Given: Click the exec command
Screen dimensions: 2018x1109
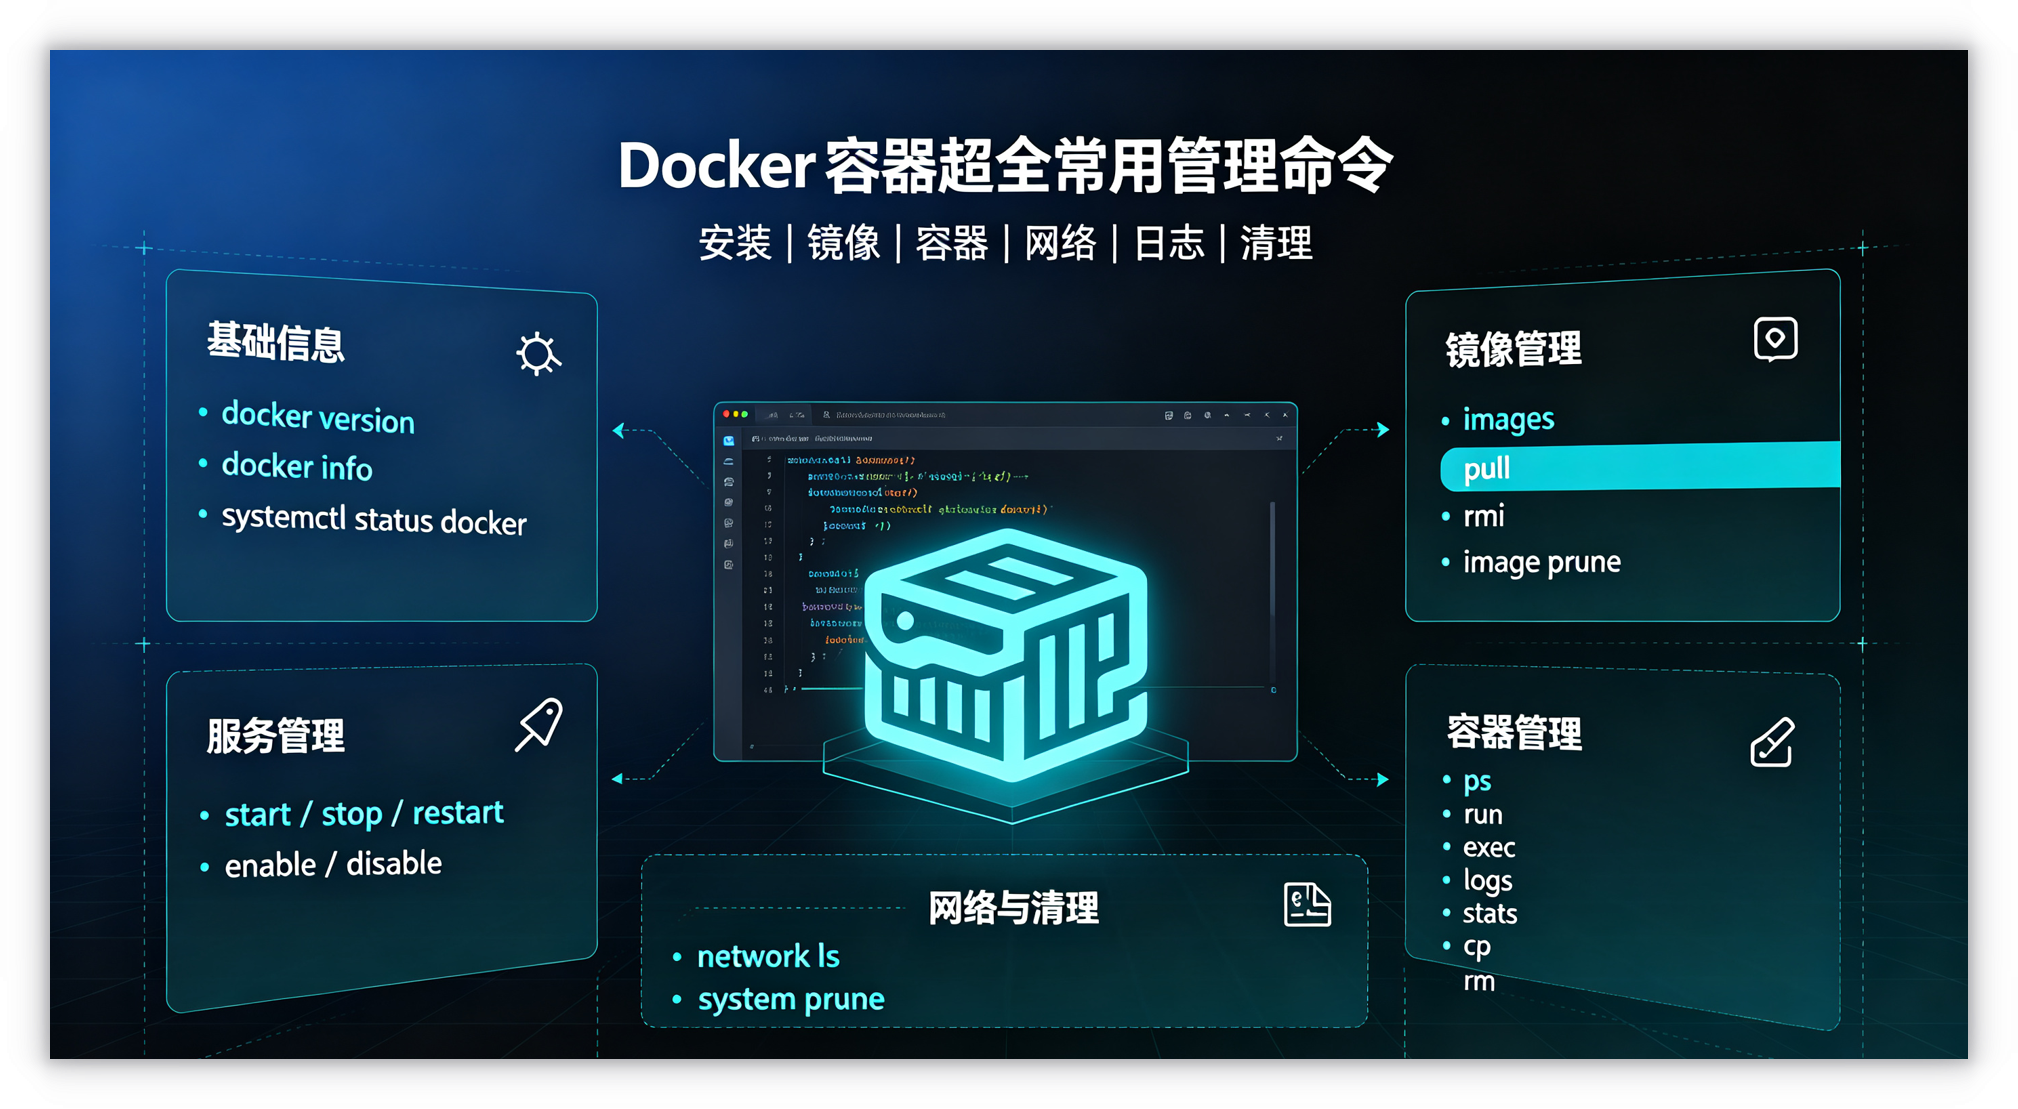Looking at the screenshot, I should (x=1489, y=848).
